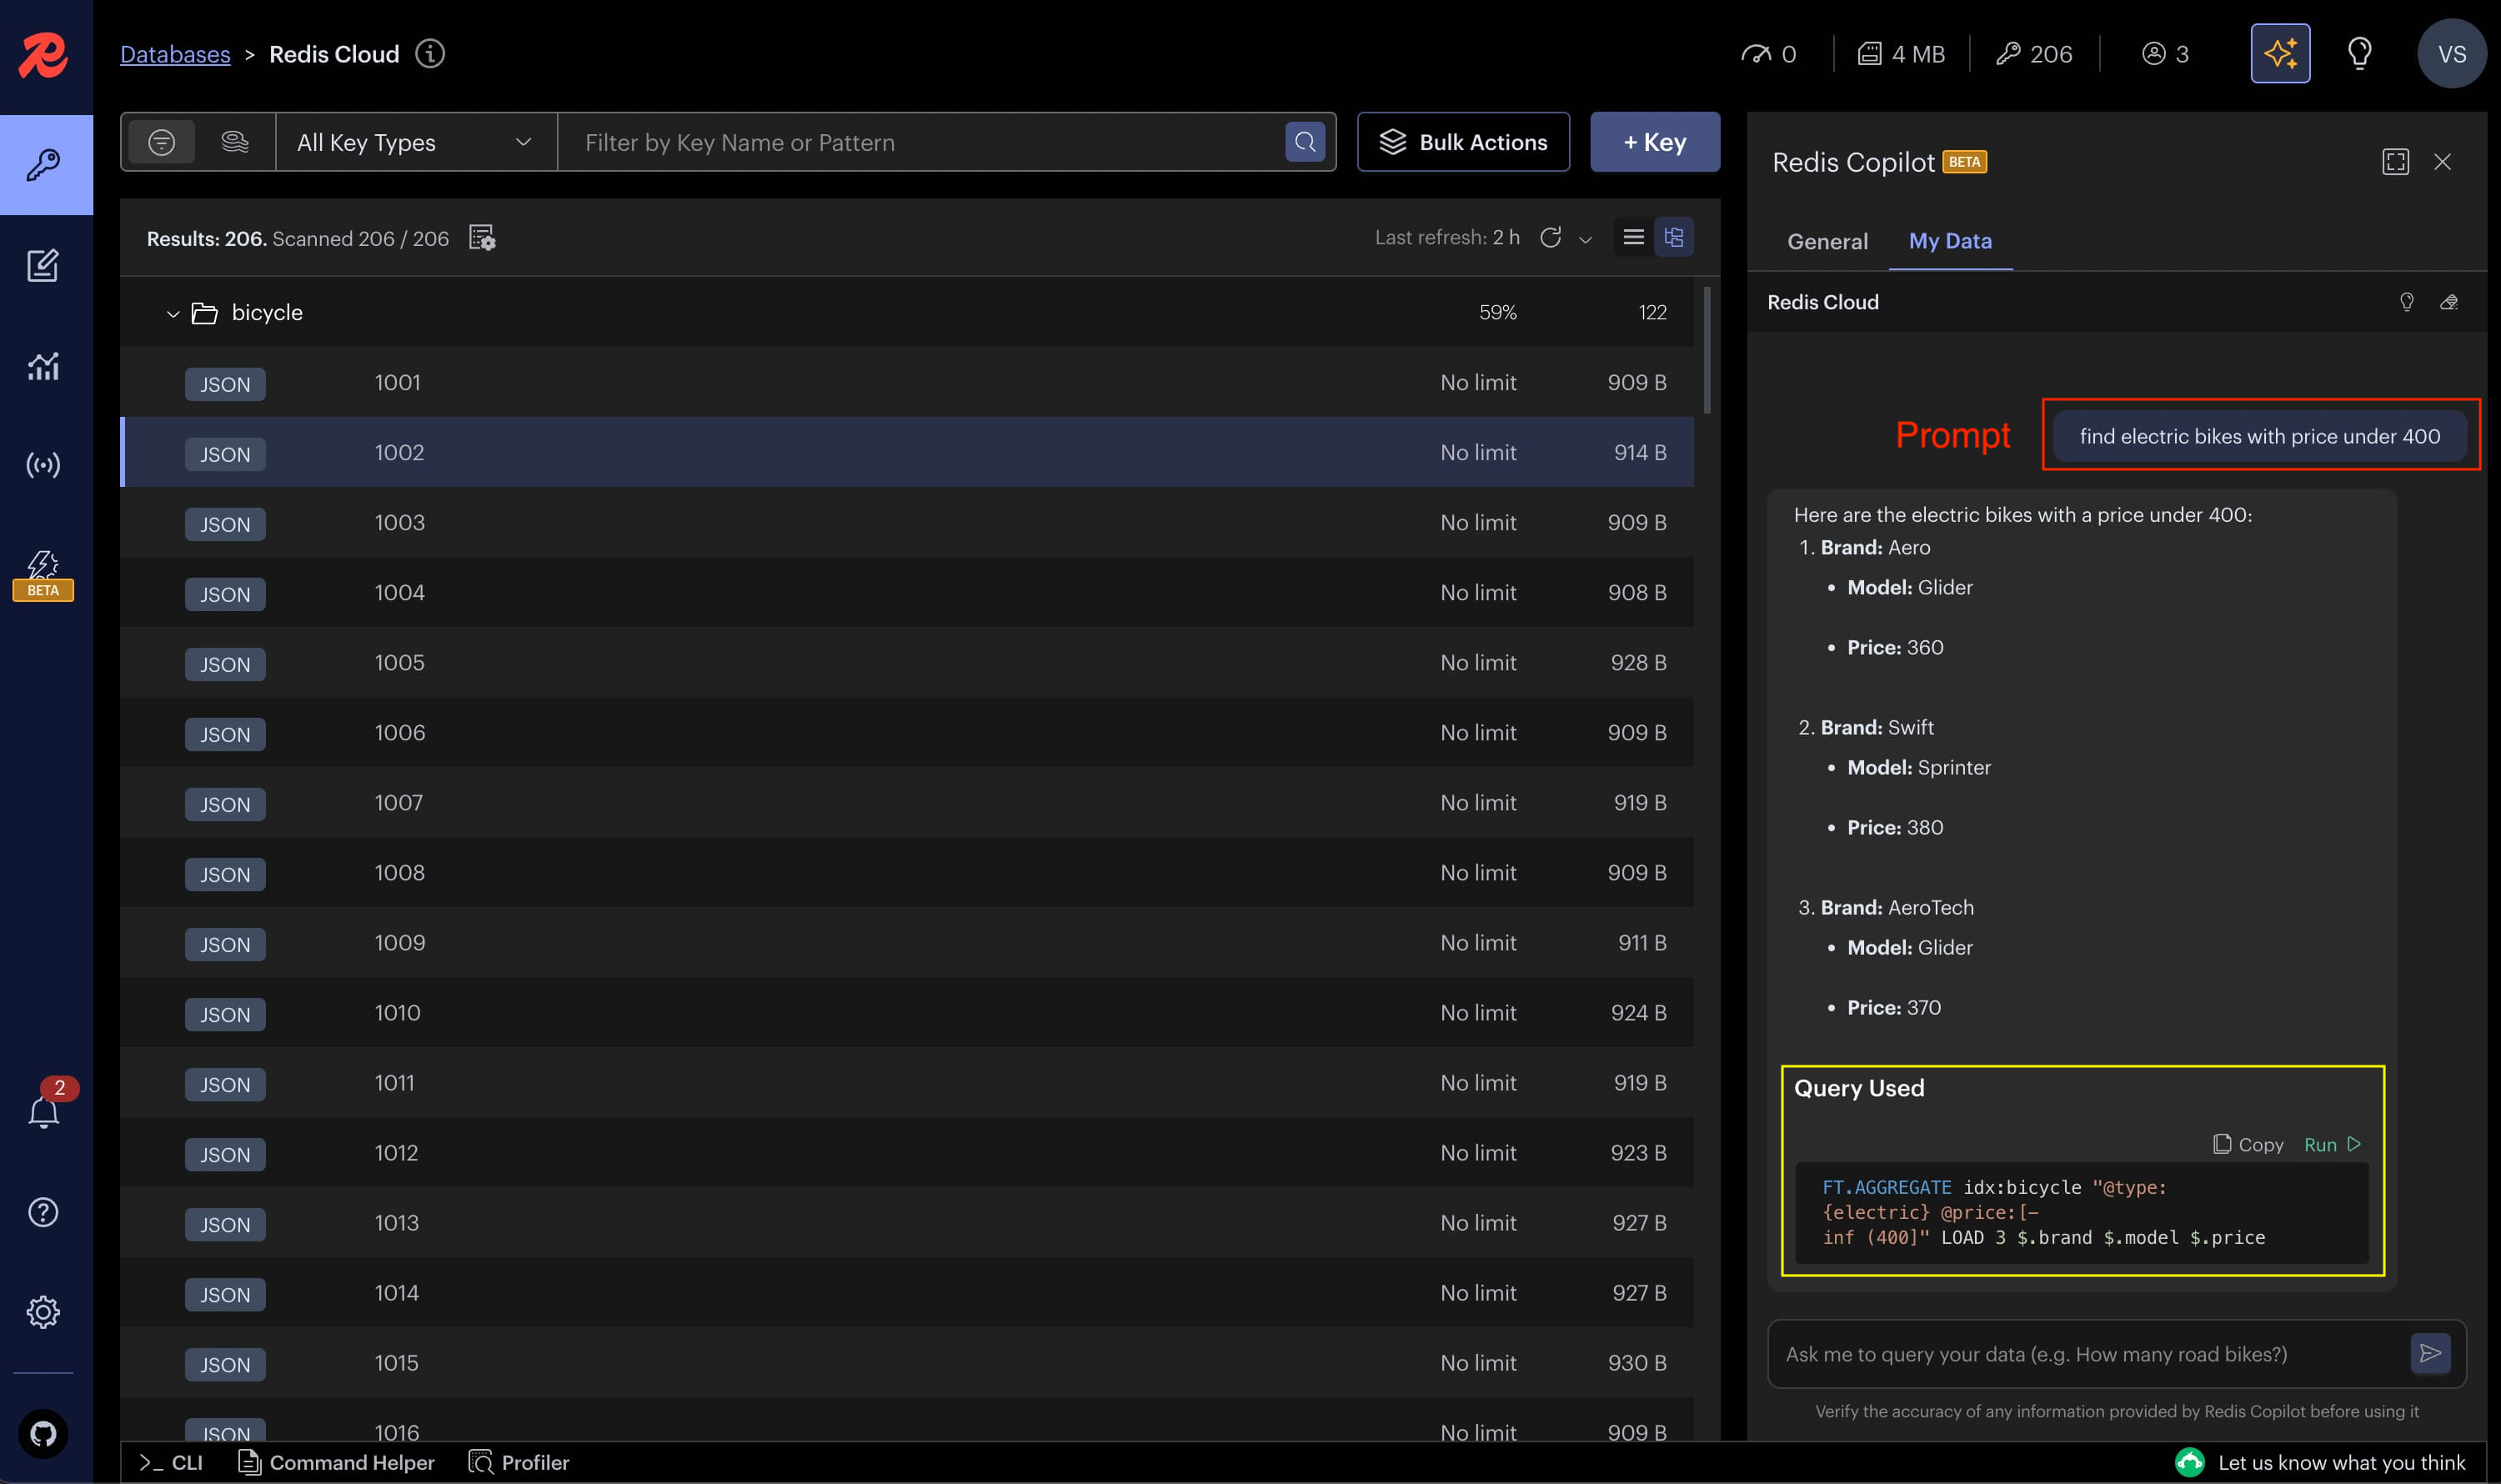2501x1484 pixels.
Task: Copy the query used
Action: point(2248,1144)
